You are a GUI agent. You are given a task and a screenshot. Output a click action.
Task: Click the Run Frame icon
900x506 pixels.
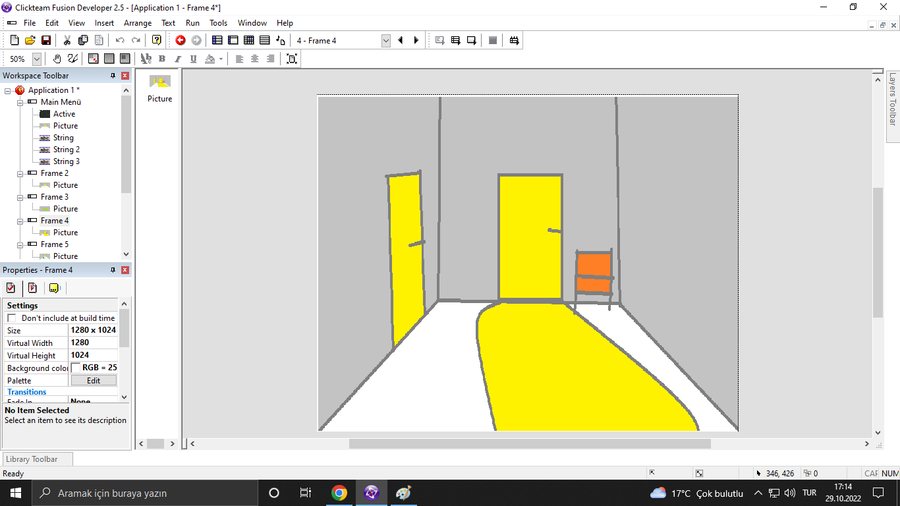pyautogui.click(x=471, y=40)
